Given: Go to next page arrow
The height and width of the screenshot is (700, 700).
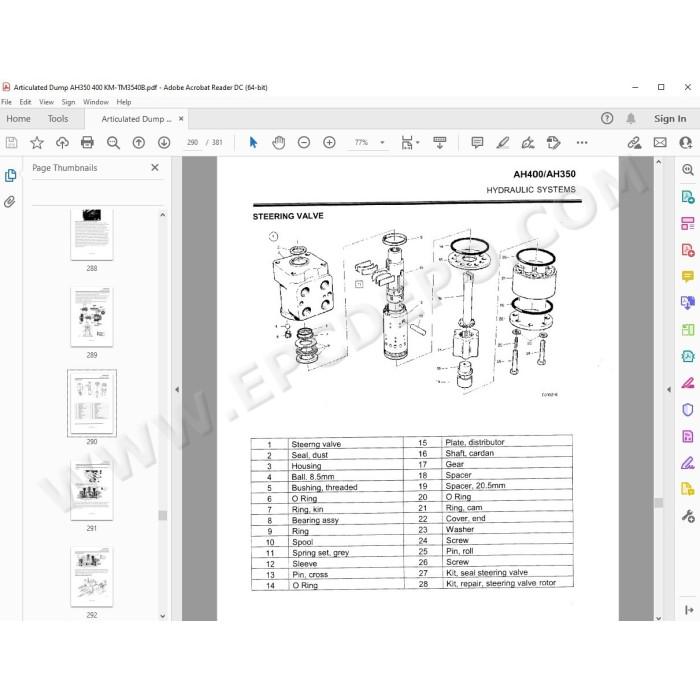Looking at the screenshot, I should coord(164,143).
